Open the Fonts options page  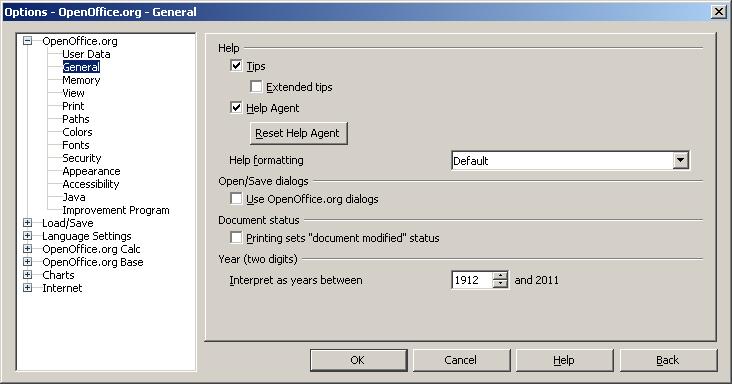76,145
